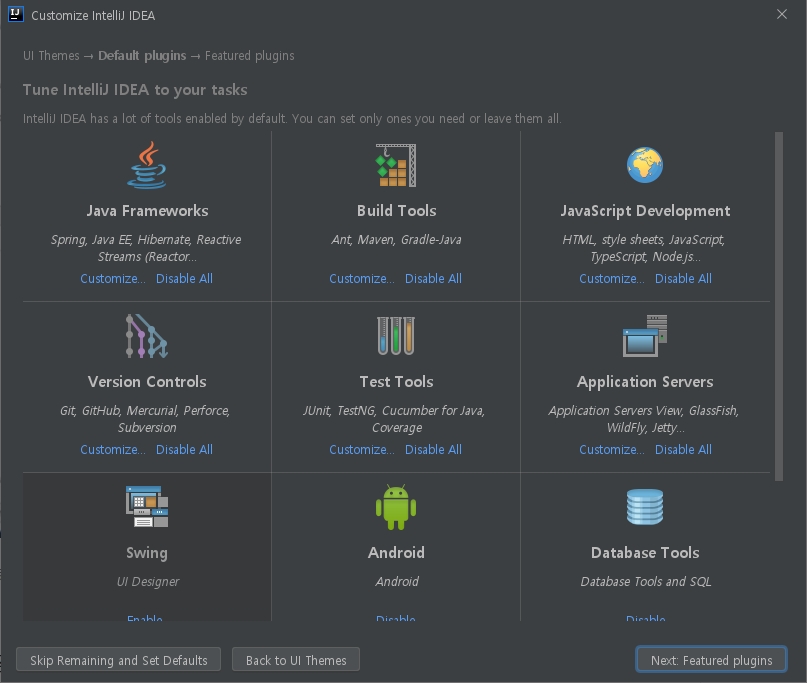Screen dimensions: 807x683
Task: Select the Java Frameworks heading
Action: 147,211
